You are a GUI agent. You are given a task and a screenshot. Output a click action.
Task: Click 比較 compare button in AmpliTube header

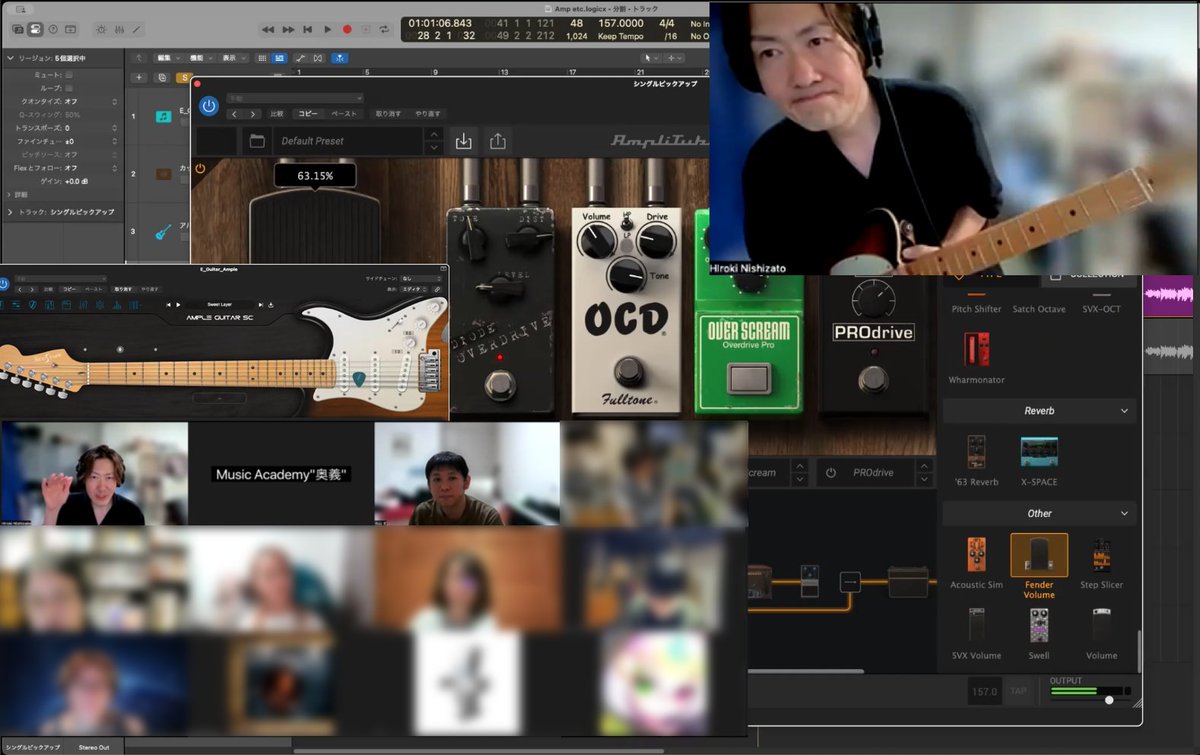coord(277,114)
